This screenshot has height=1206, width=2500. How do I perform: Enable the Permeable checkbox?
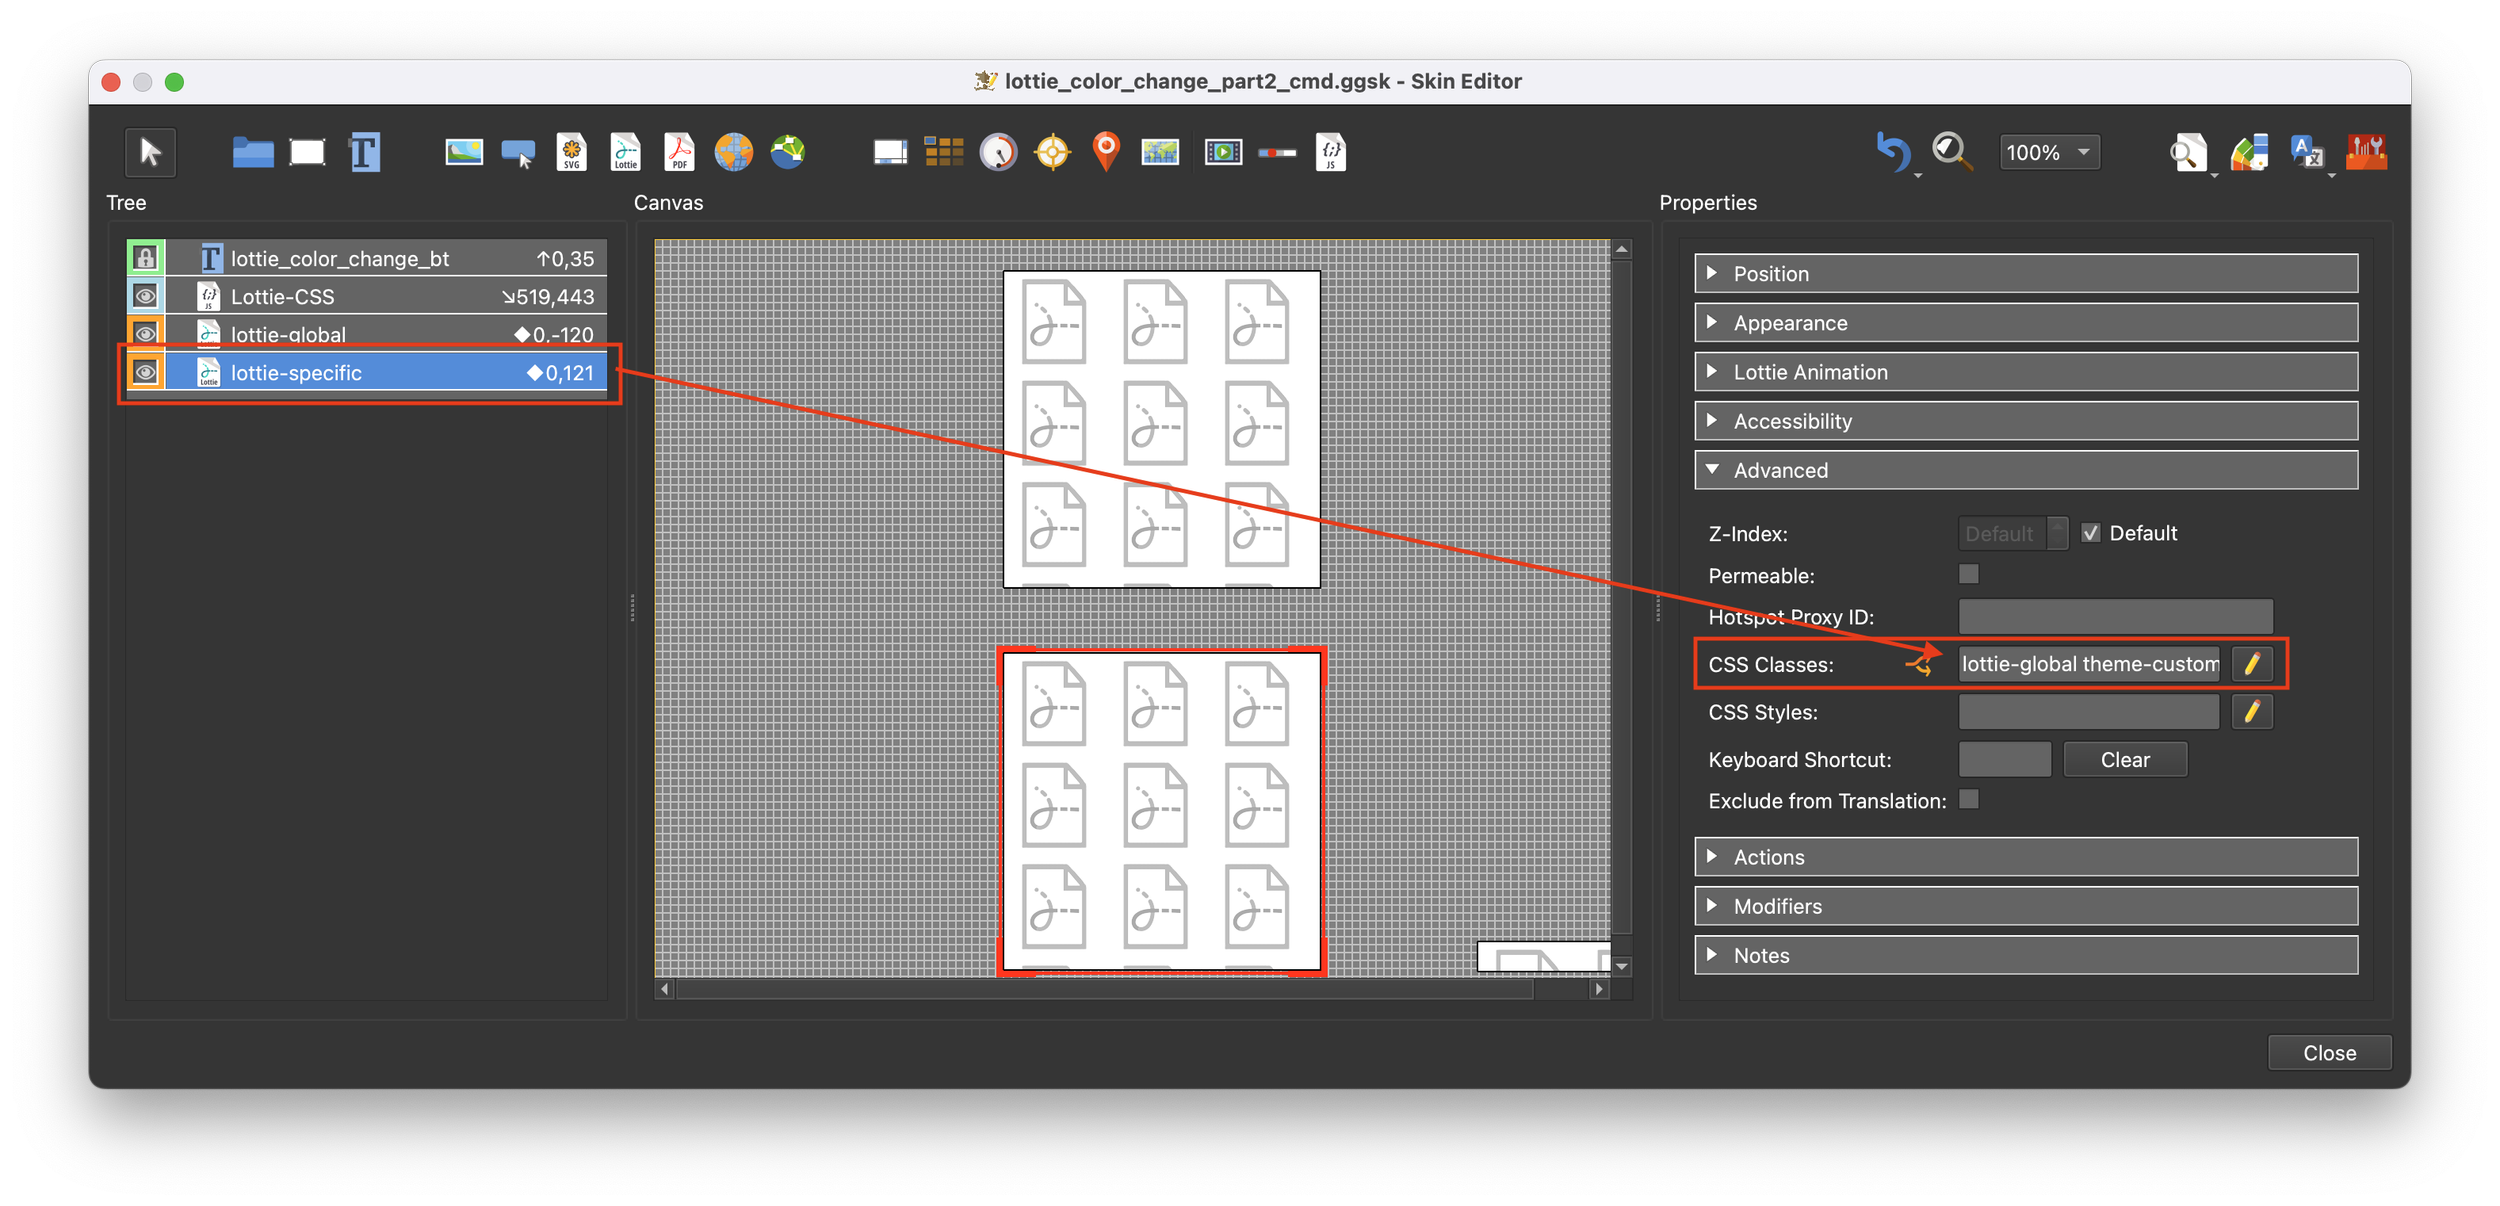coord(1968,574)
